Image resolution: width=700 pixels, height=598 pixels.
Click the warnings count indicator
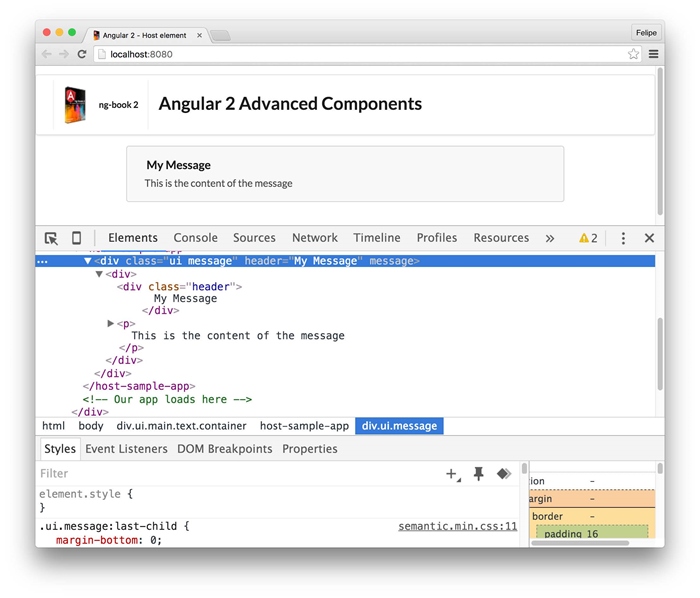click(588, 238)
